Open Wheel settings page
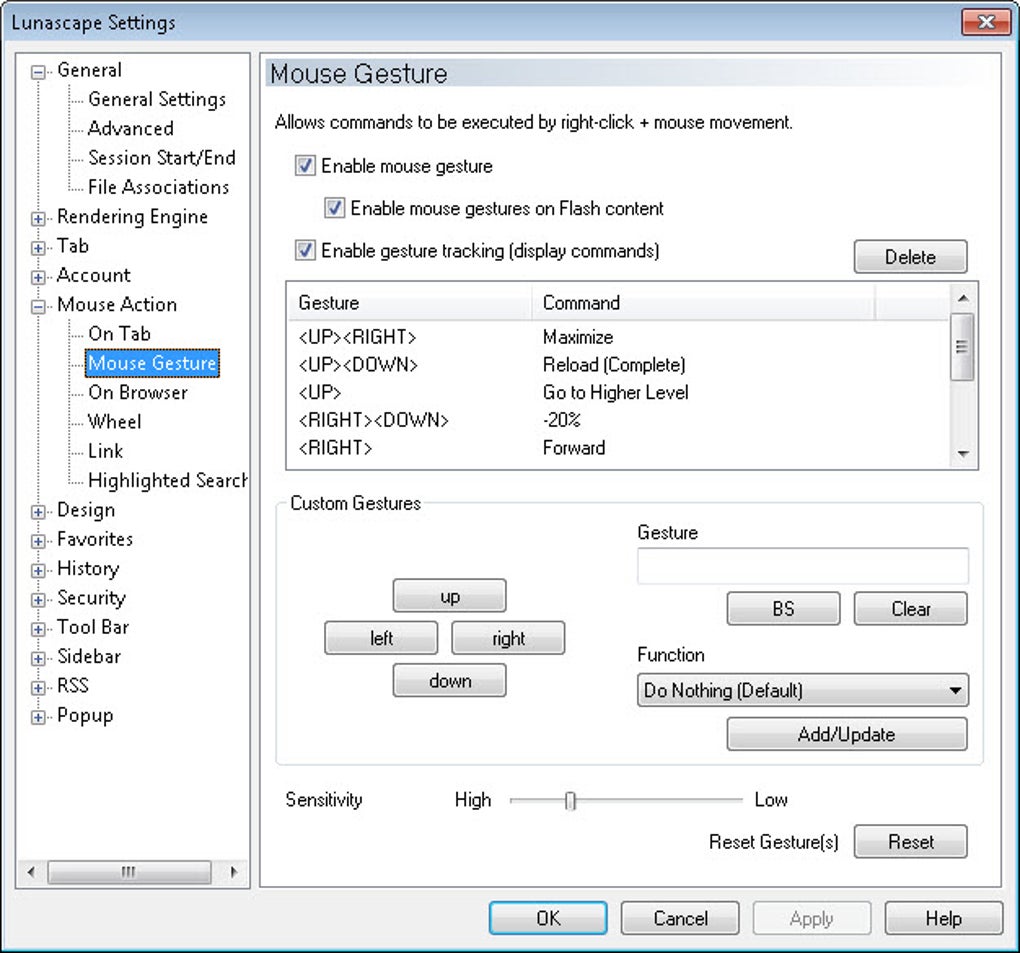This screenshot has width=1020, height=953. (x=114, y=422)
